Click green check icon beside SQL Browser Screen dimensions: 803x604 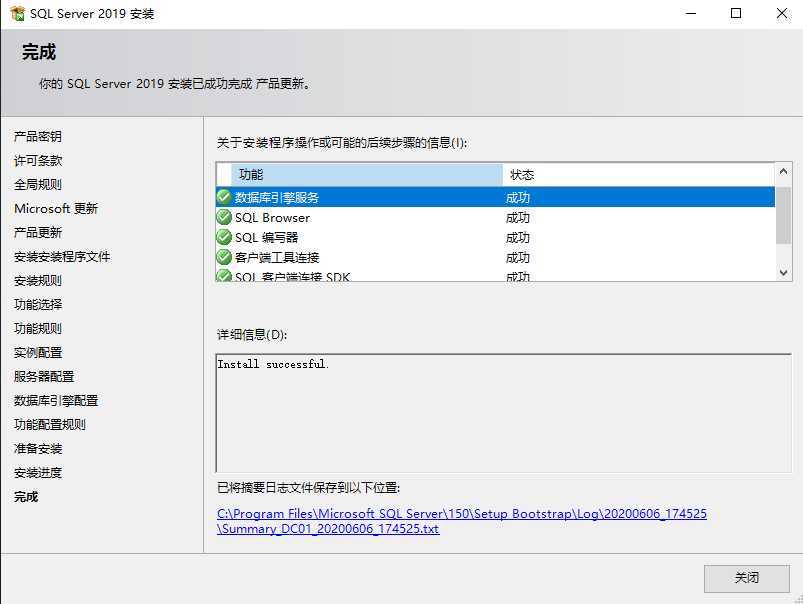coord(224,217)
